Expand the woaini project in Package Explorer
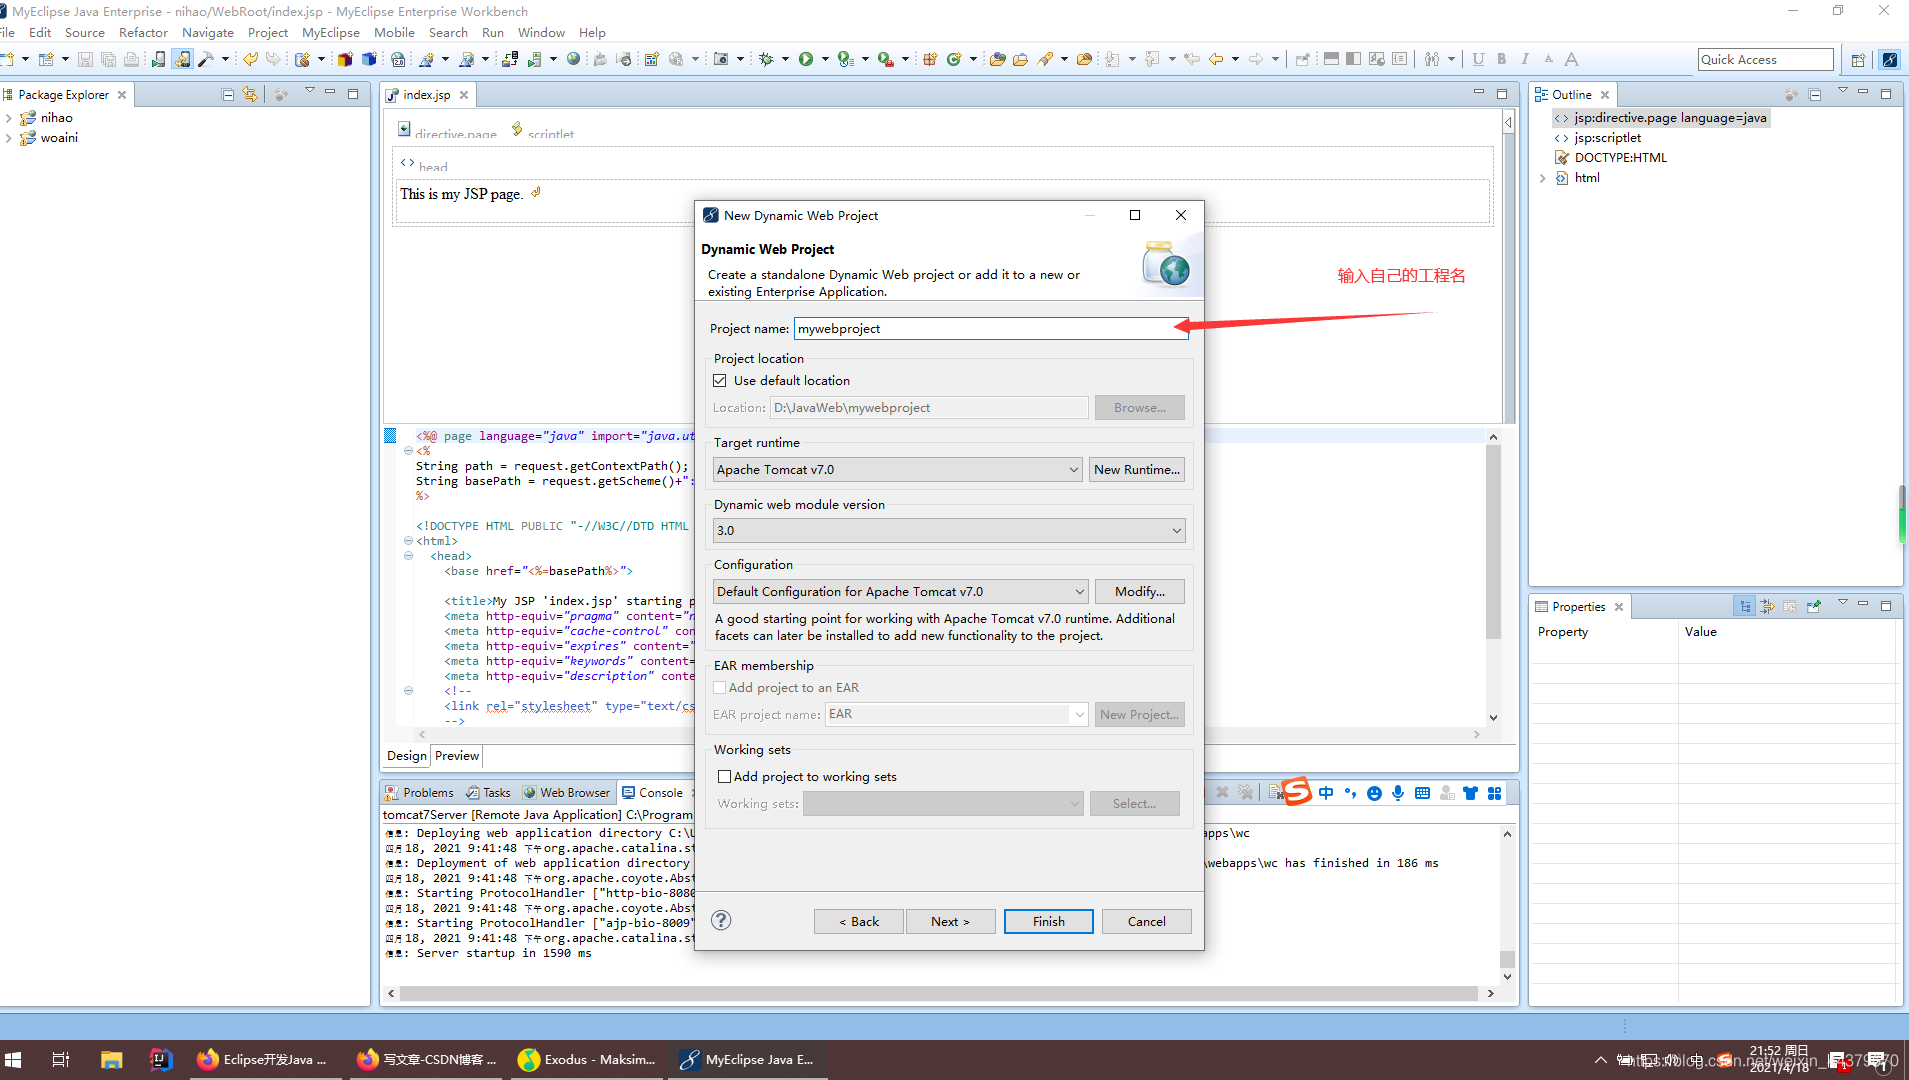This screenshot has height=1080, width=1909. pos(9,138)
